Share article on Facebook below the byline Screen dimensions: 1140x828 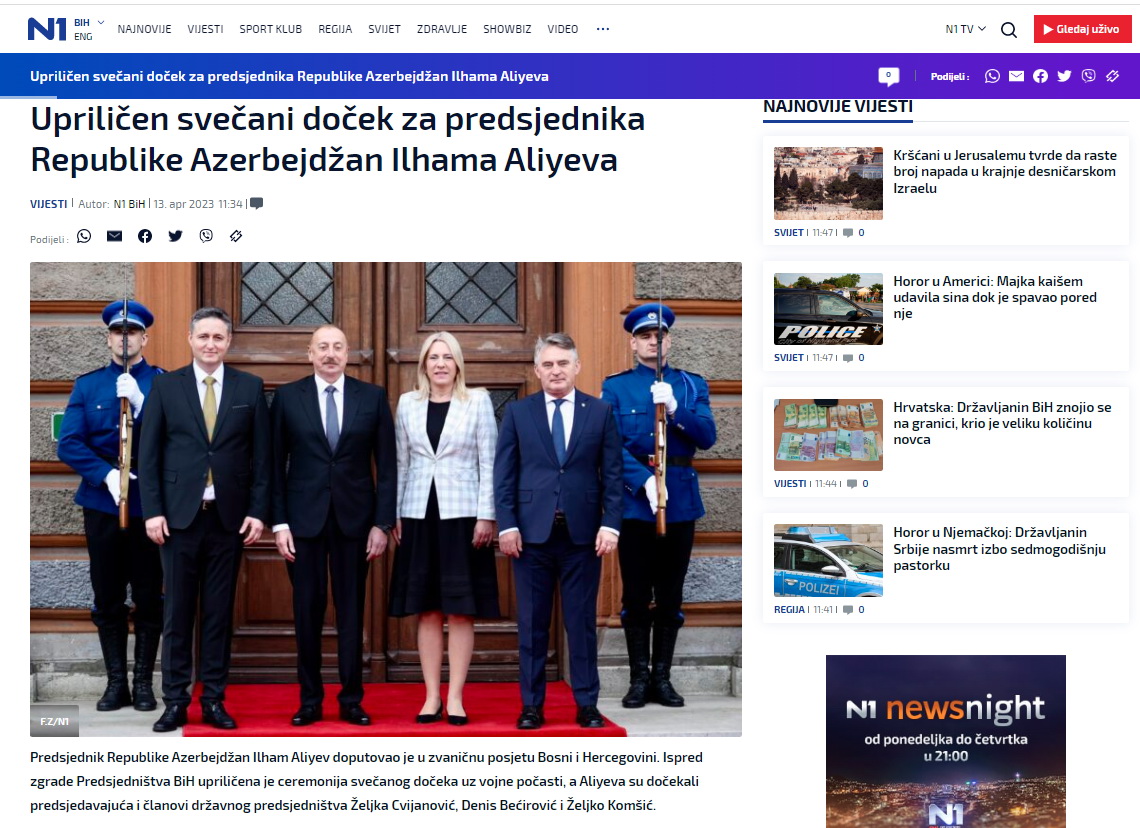(145, 236)
